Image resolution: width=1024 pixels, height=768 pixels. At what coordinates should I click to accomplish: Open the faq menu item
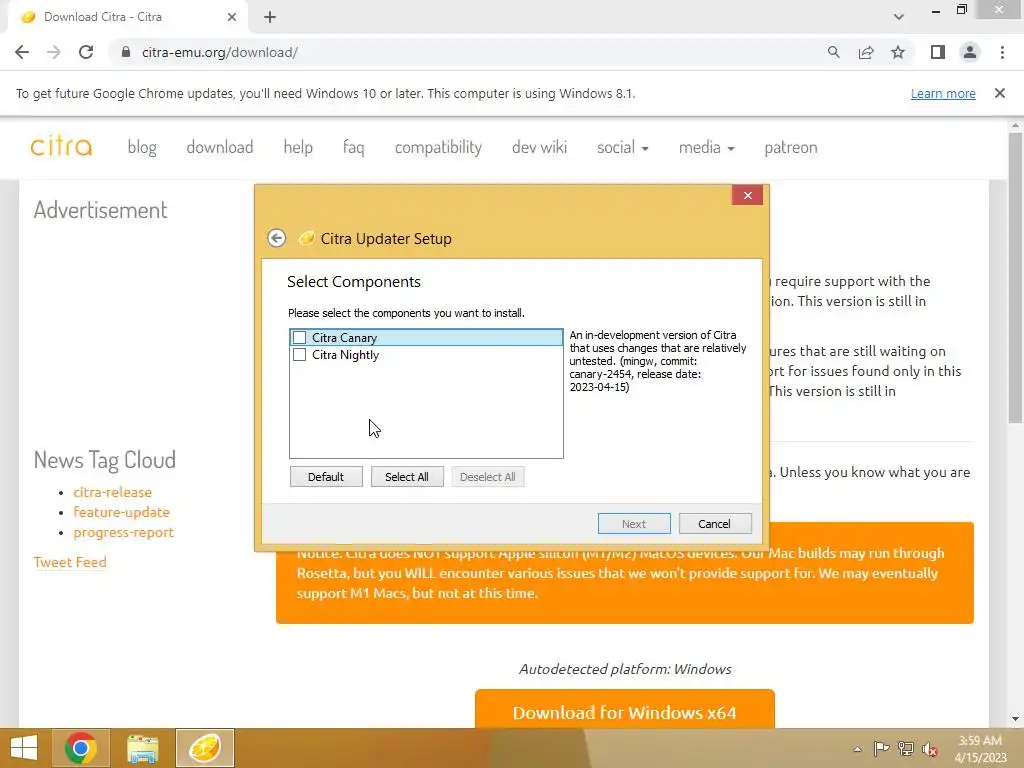click(x=353, y=147)
